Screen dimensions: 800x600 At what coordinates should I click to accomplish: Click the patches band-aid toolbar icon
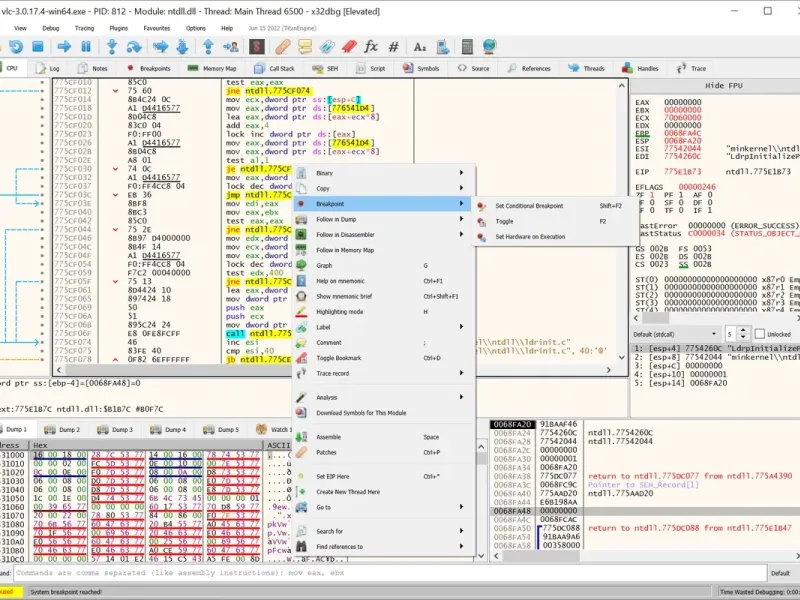282,47
